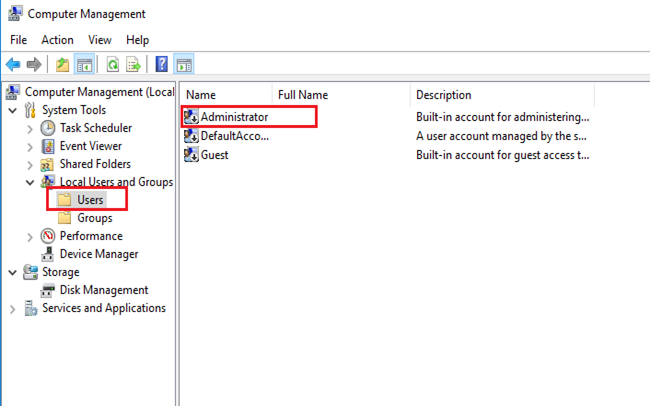Image resolution: width=650 pixels, height=406 pixels.
Task: Click the Computer Management title bar icon
Action: (x=15, y=13)
